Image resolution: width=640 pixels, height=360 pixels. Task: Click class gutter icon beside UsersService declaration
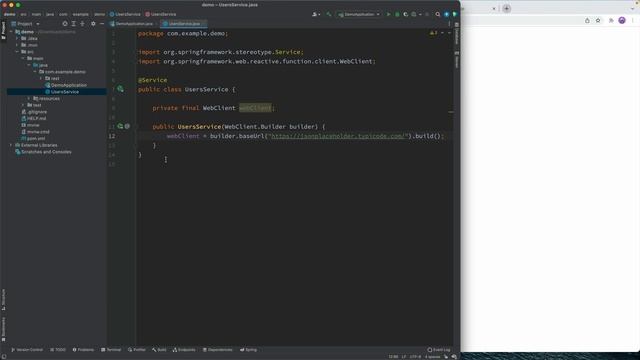[120, 89]
